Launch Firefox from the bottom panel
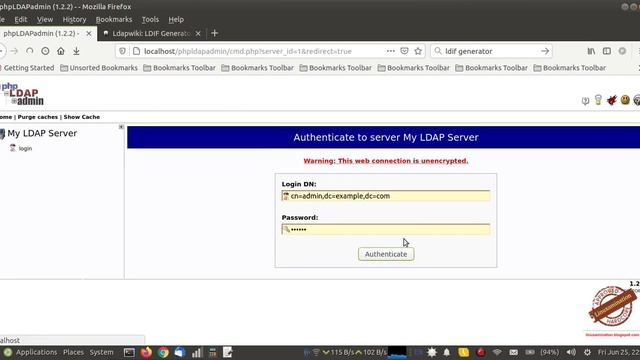Screen dimensions: 640x360 146,352
